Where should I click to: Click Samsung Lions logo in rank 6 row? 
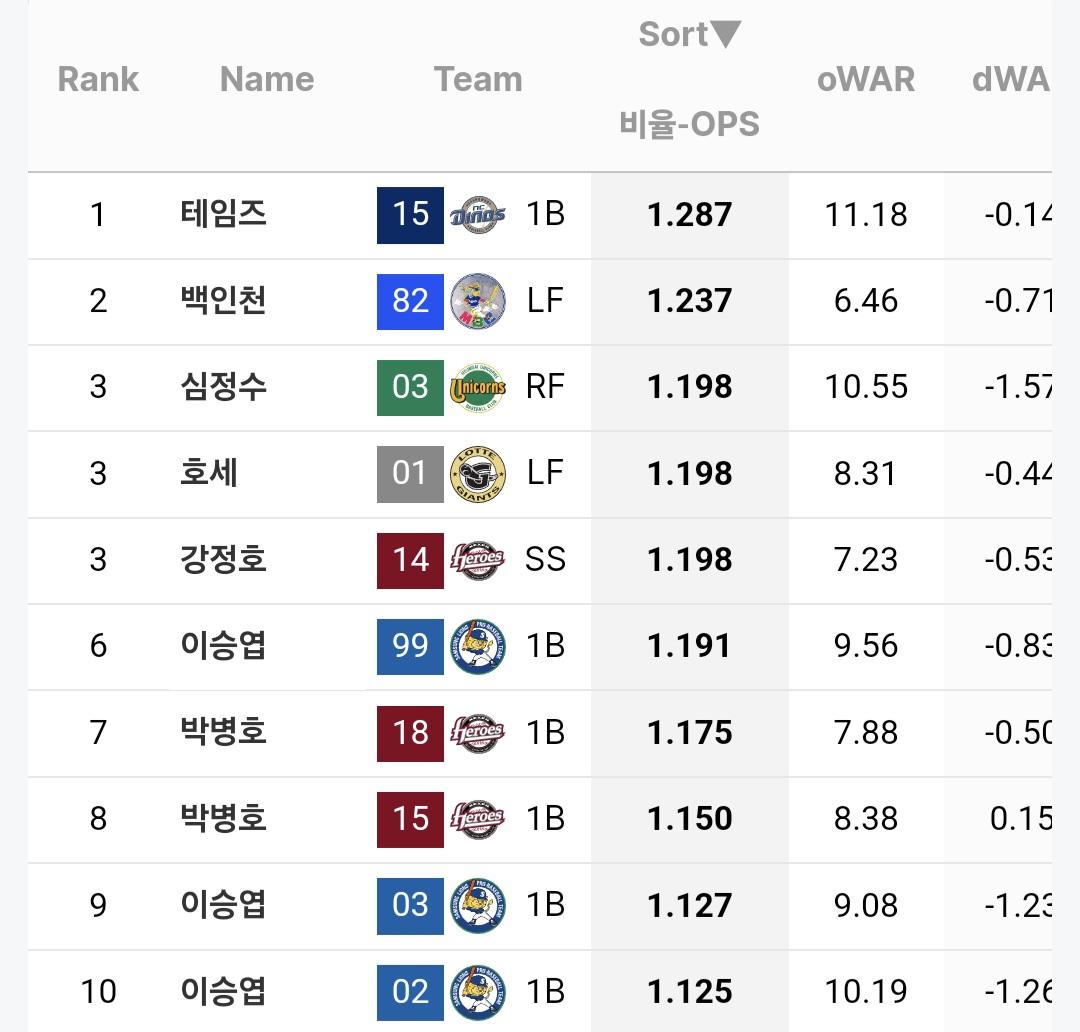pyautogui.click(x=477, y=646)
